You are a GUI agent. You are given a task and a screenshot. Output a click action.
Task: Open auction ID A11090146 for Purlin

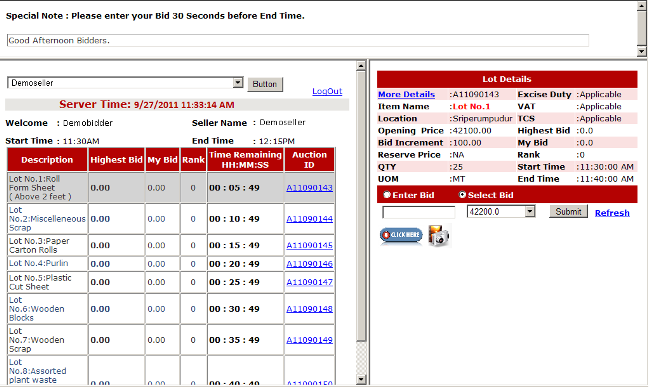click(309, 264)
